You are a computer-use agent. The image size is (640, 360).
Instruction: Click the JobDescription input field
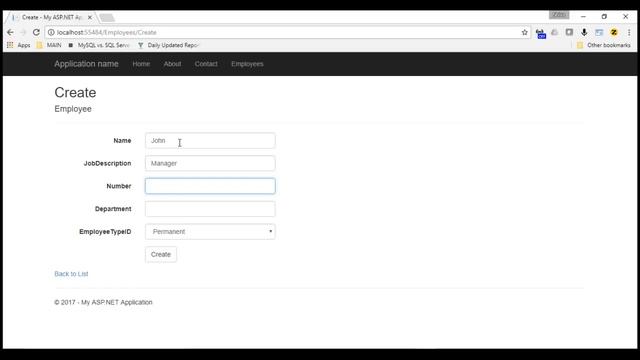click(x=210, y=163)
